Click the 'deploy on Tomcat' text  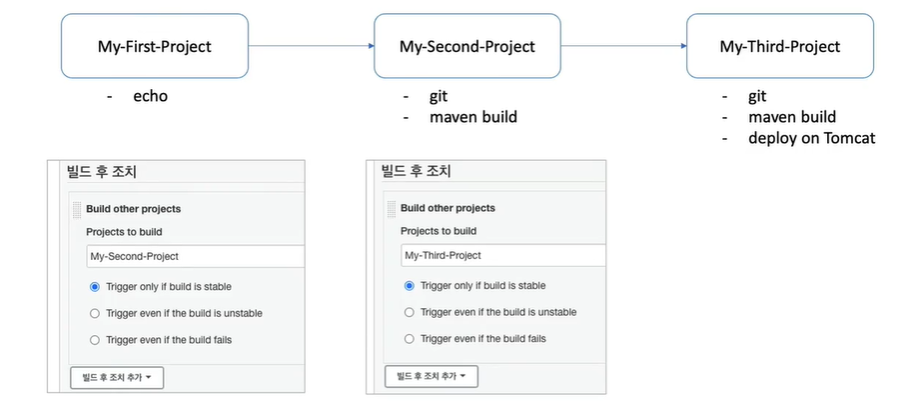coord(811,139)
